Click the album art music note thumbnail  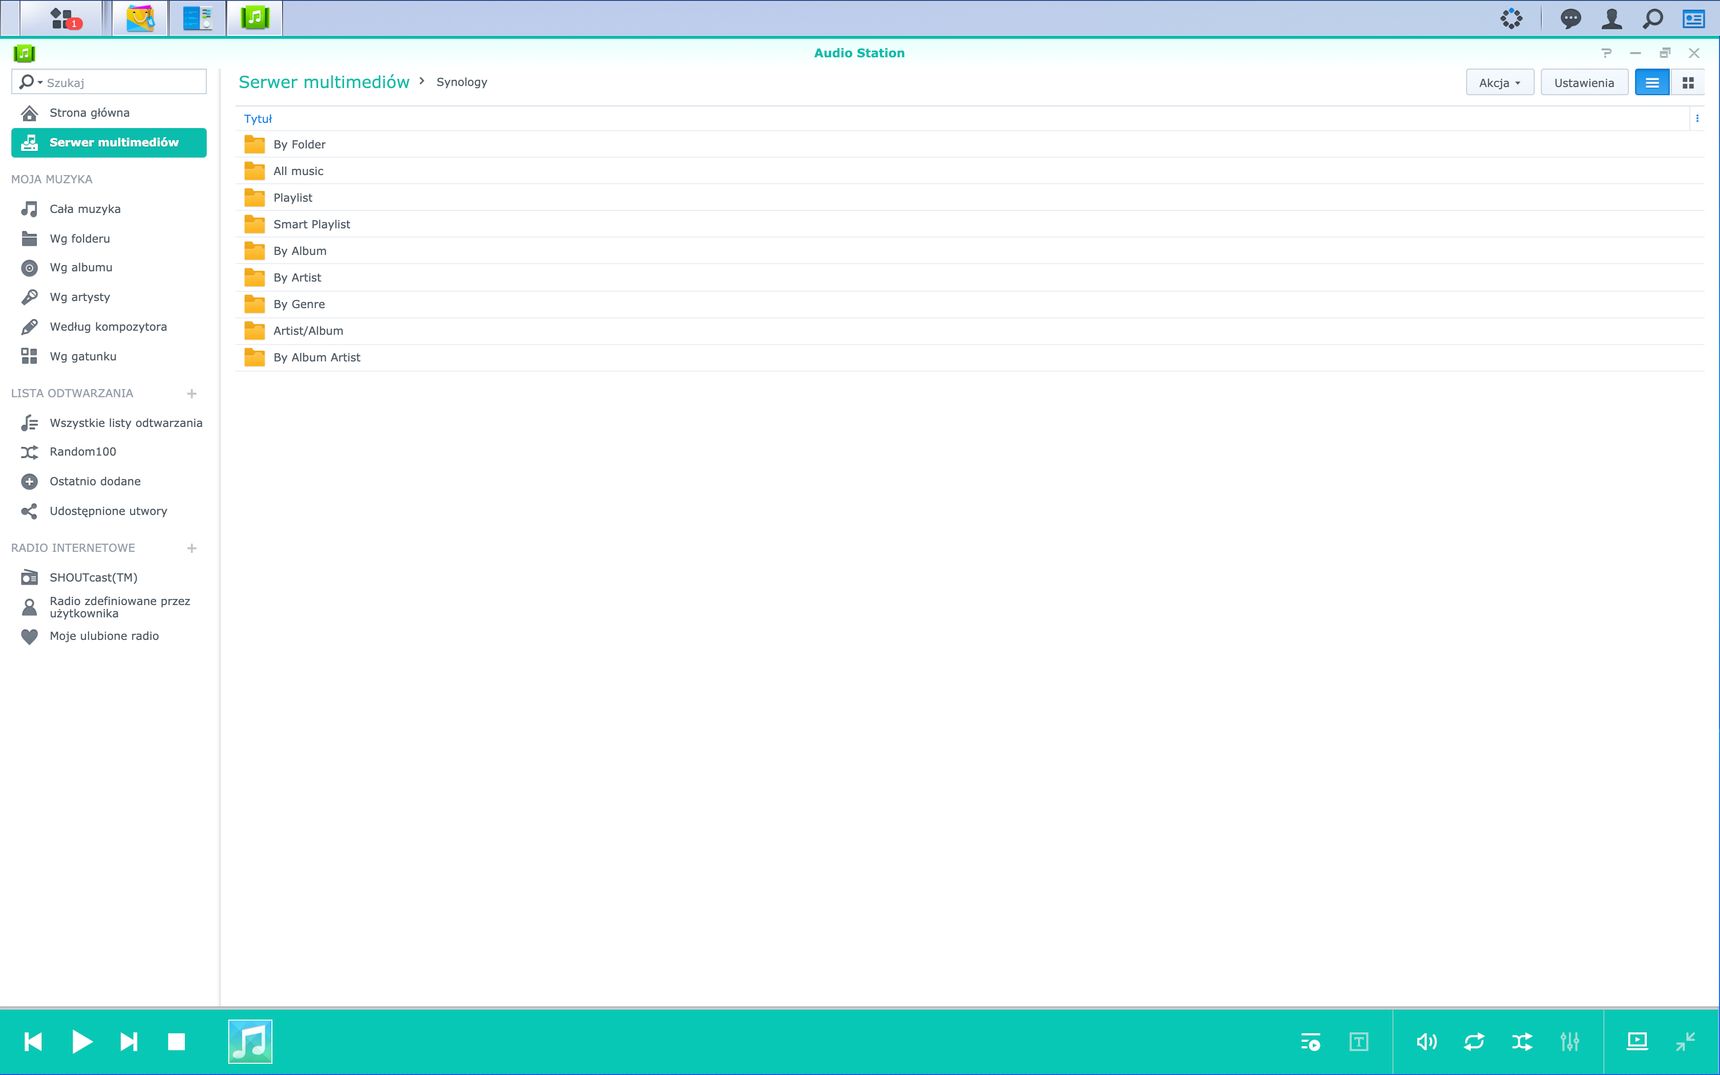point(250,1042)
